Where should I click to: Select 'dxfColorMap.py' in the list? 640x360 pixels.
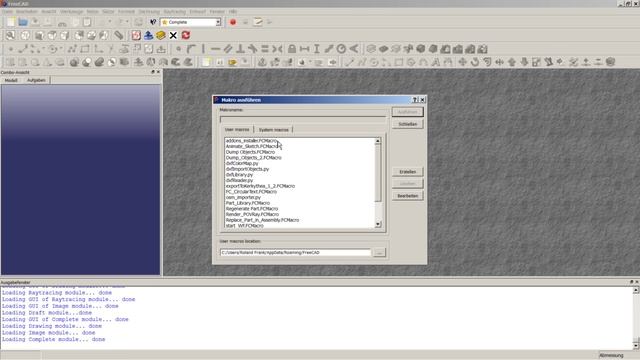tap(242, 163)
